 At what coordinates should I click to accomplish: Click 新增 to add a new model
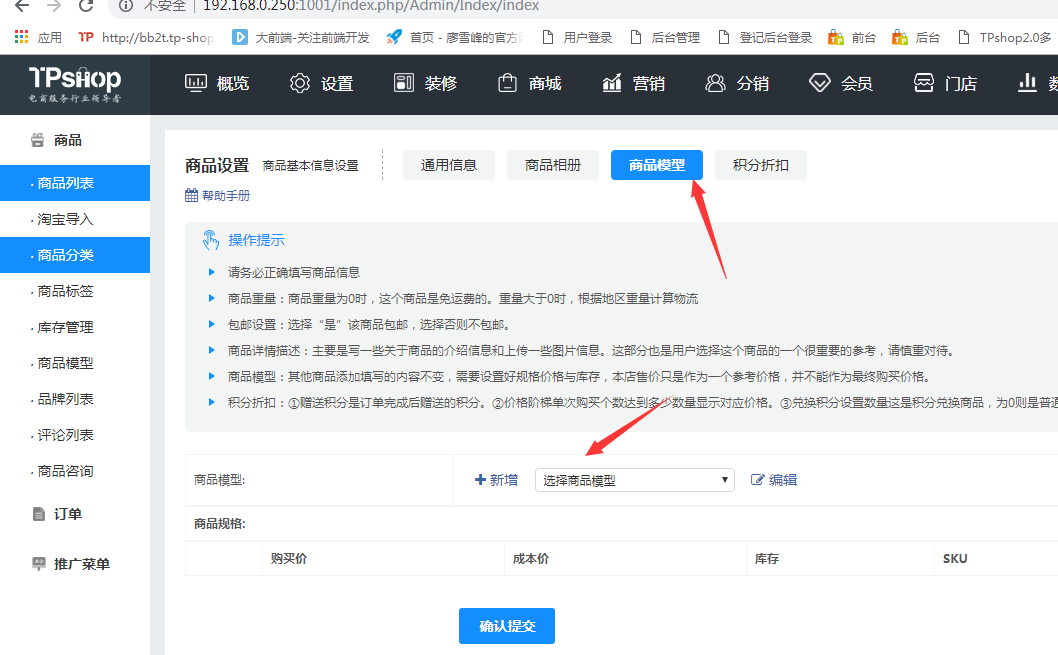495,480
